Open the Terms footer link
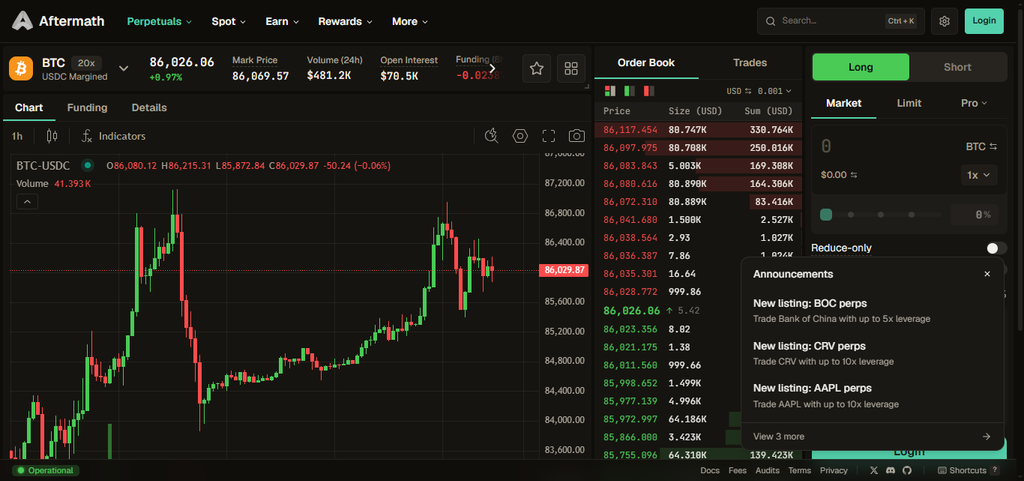 (x=799, y=471)
